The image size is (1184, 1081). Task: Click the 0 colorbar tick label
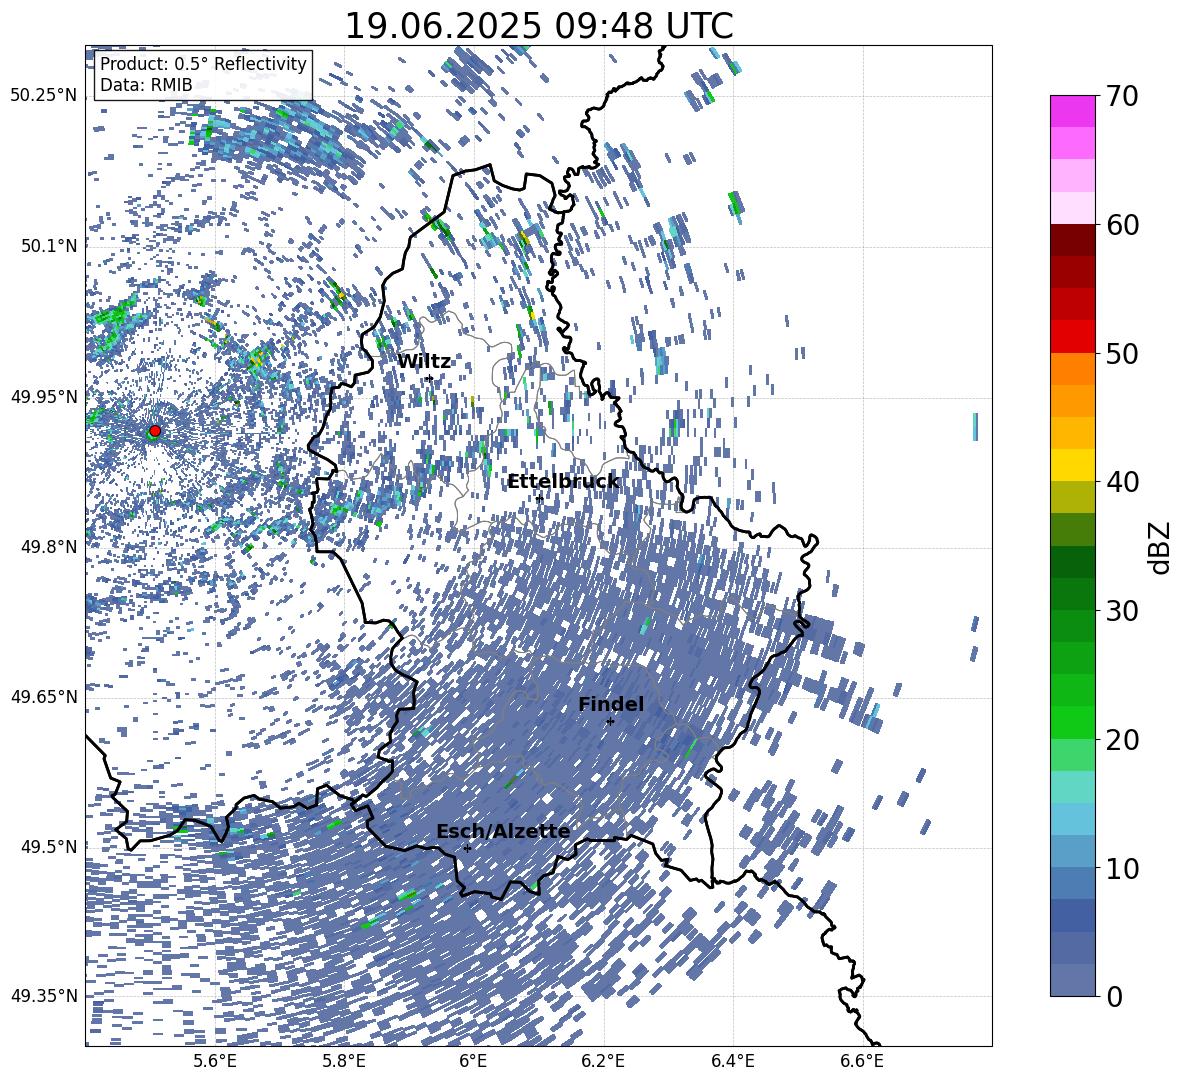click(x=1114, y=996)
